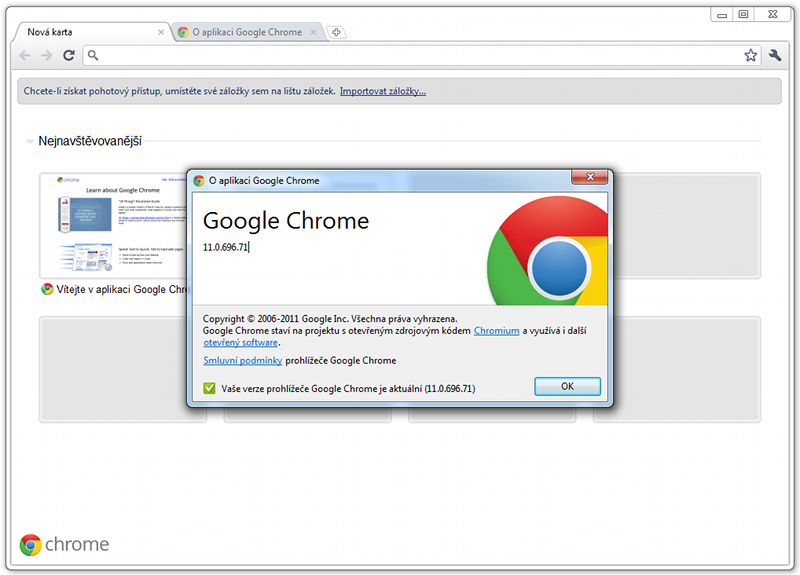This screenshot has width=800, height=575.
Task: Click version number field 11.0.696.71
Action: [226, 247]
